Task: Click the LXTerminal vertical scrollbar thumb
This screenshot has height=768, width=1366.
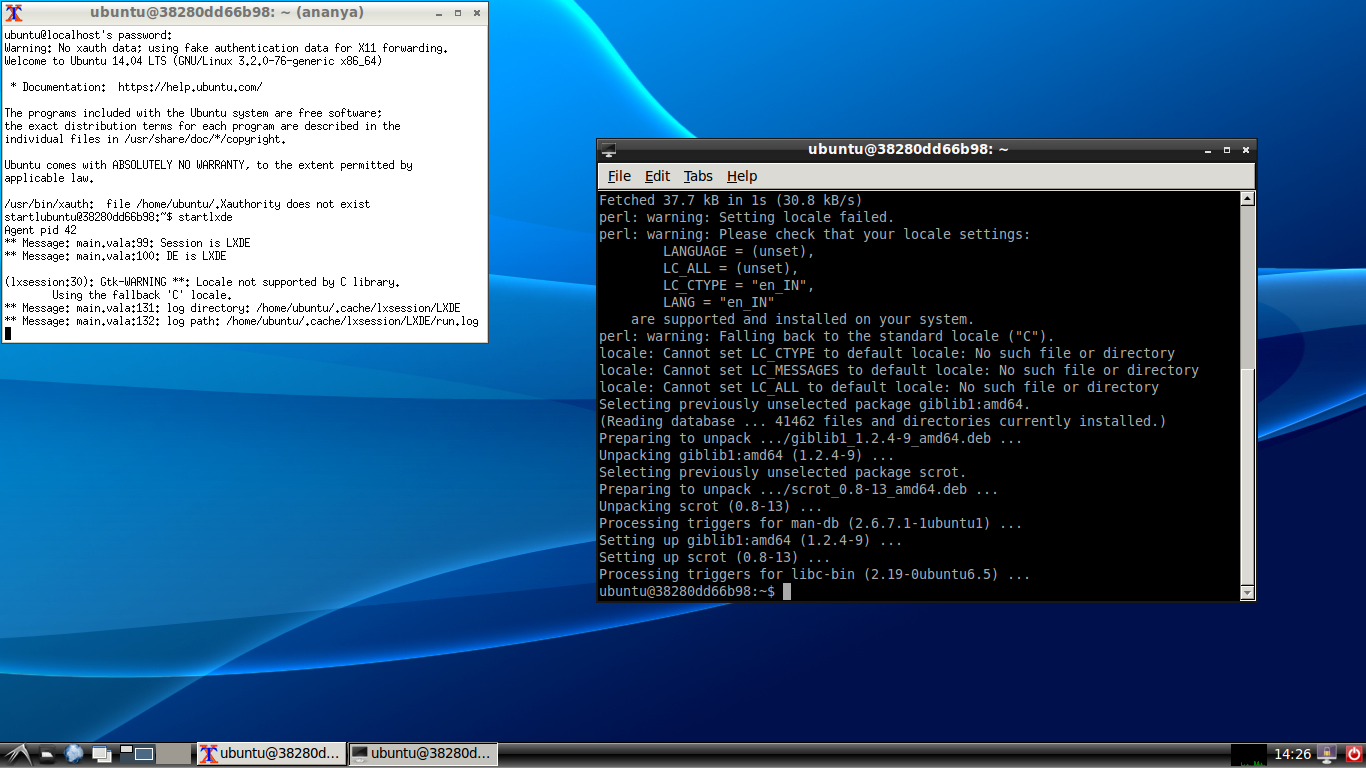Action: tap(1247, 476)
